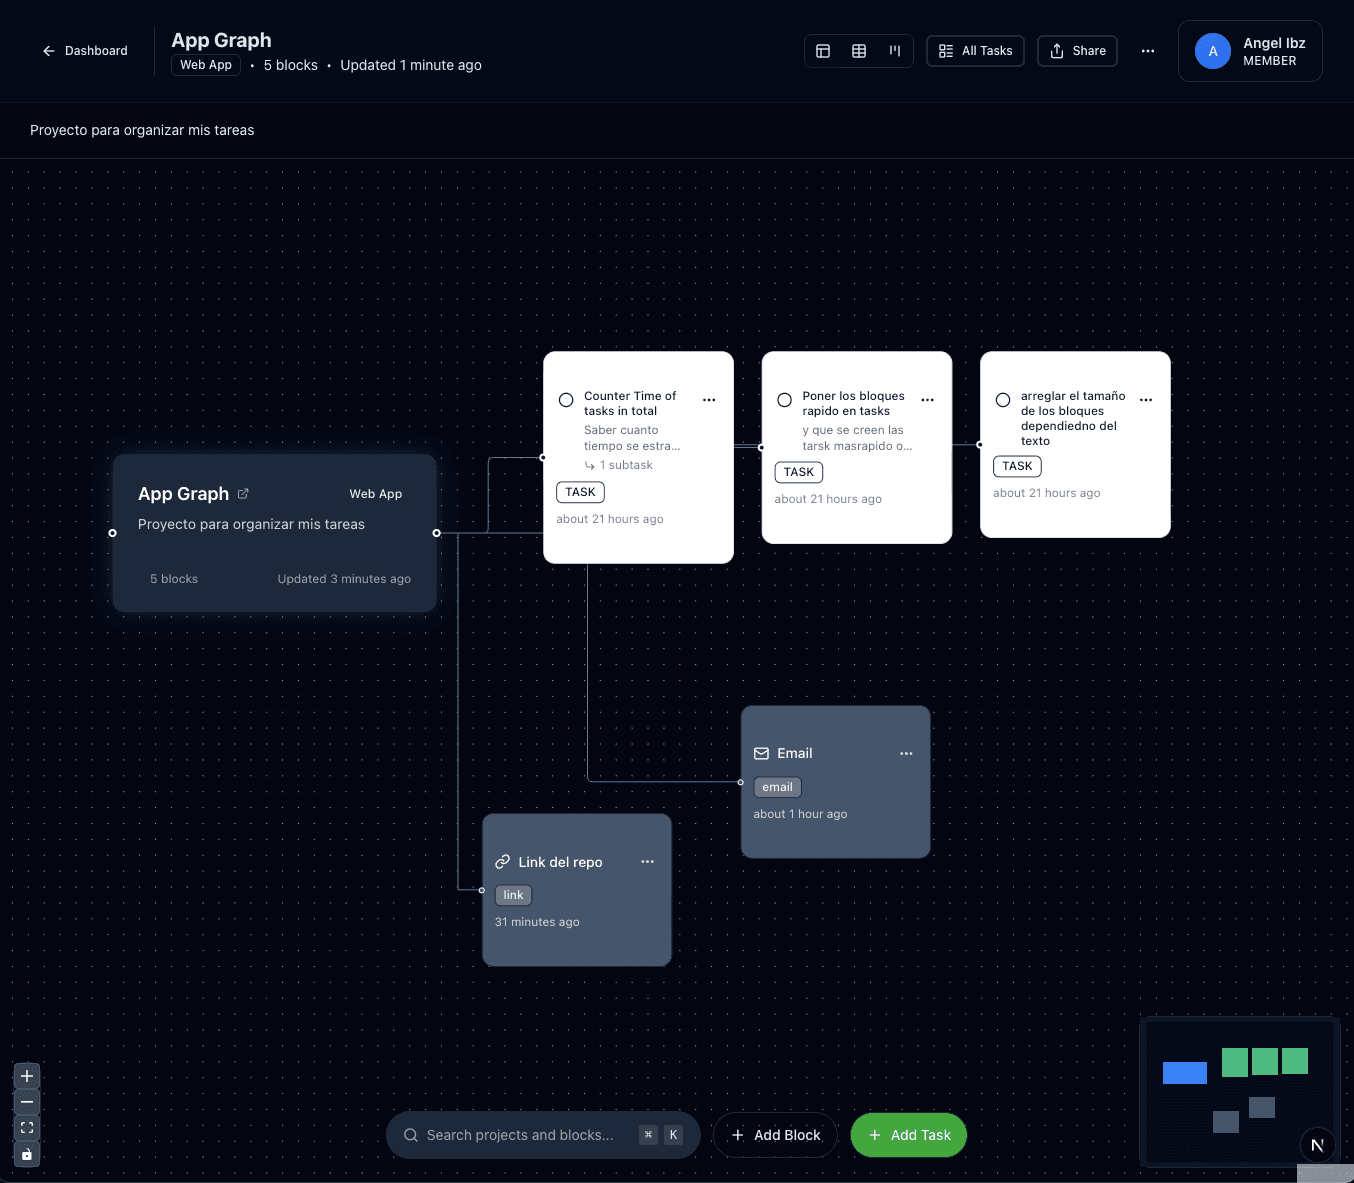Screen dimensions: 1354x1183
Task: Click the zoom in plus control
Action: coord(27,1076)
